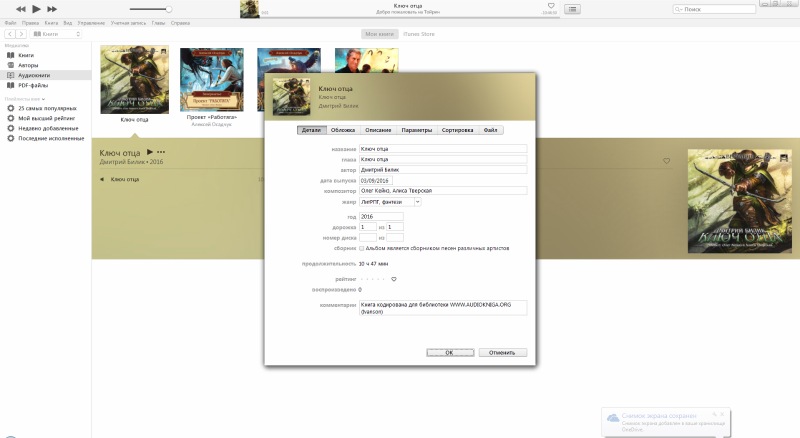Open the 'Учетная запись' menu

(126, 22)
